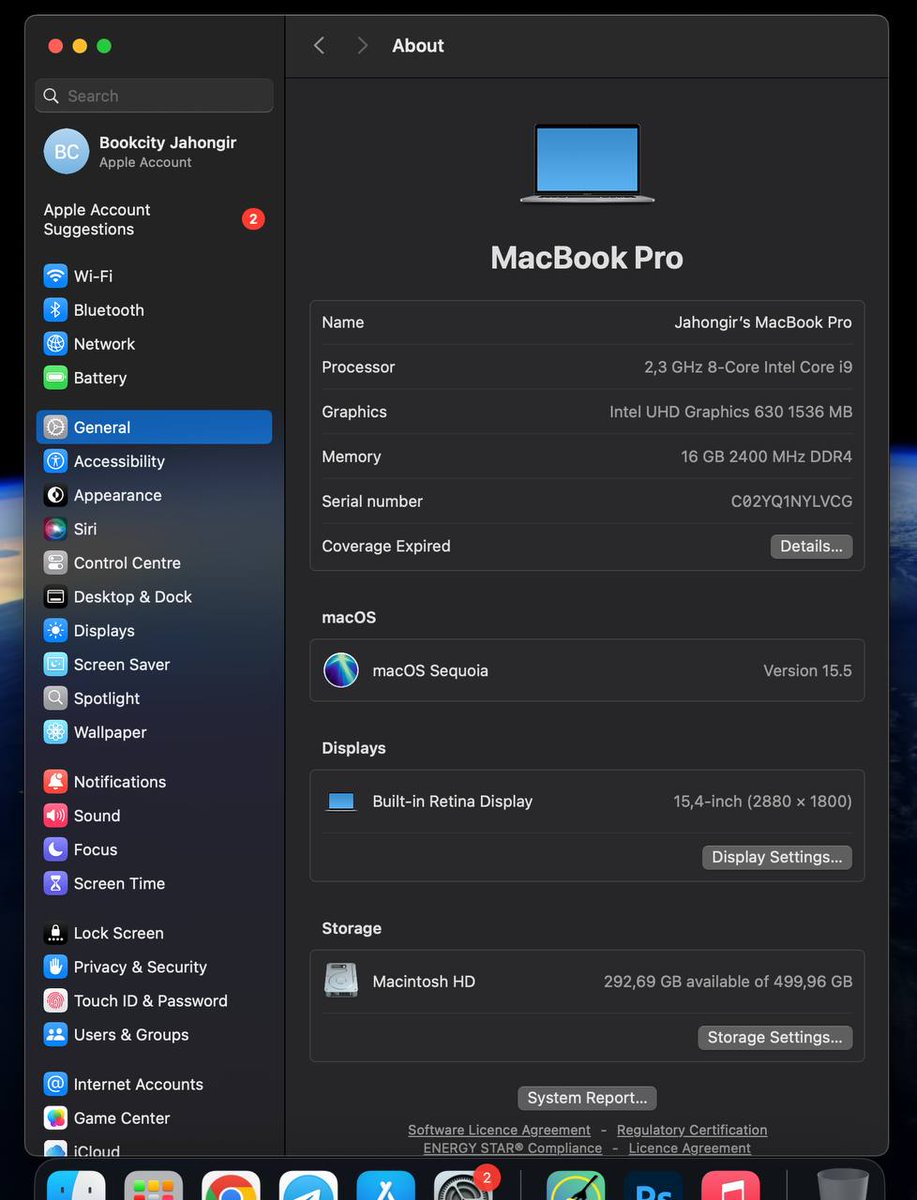
Task: Open Regulatory Certification link
Action: [x=692, y=1130]
